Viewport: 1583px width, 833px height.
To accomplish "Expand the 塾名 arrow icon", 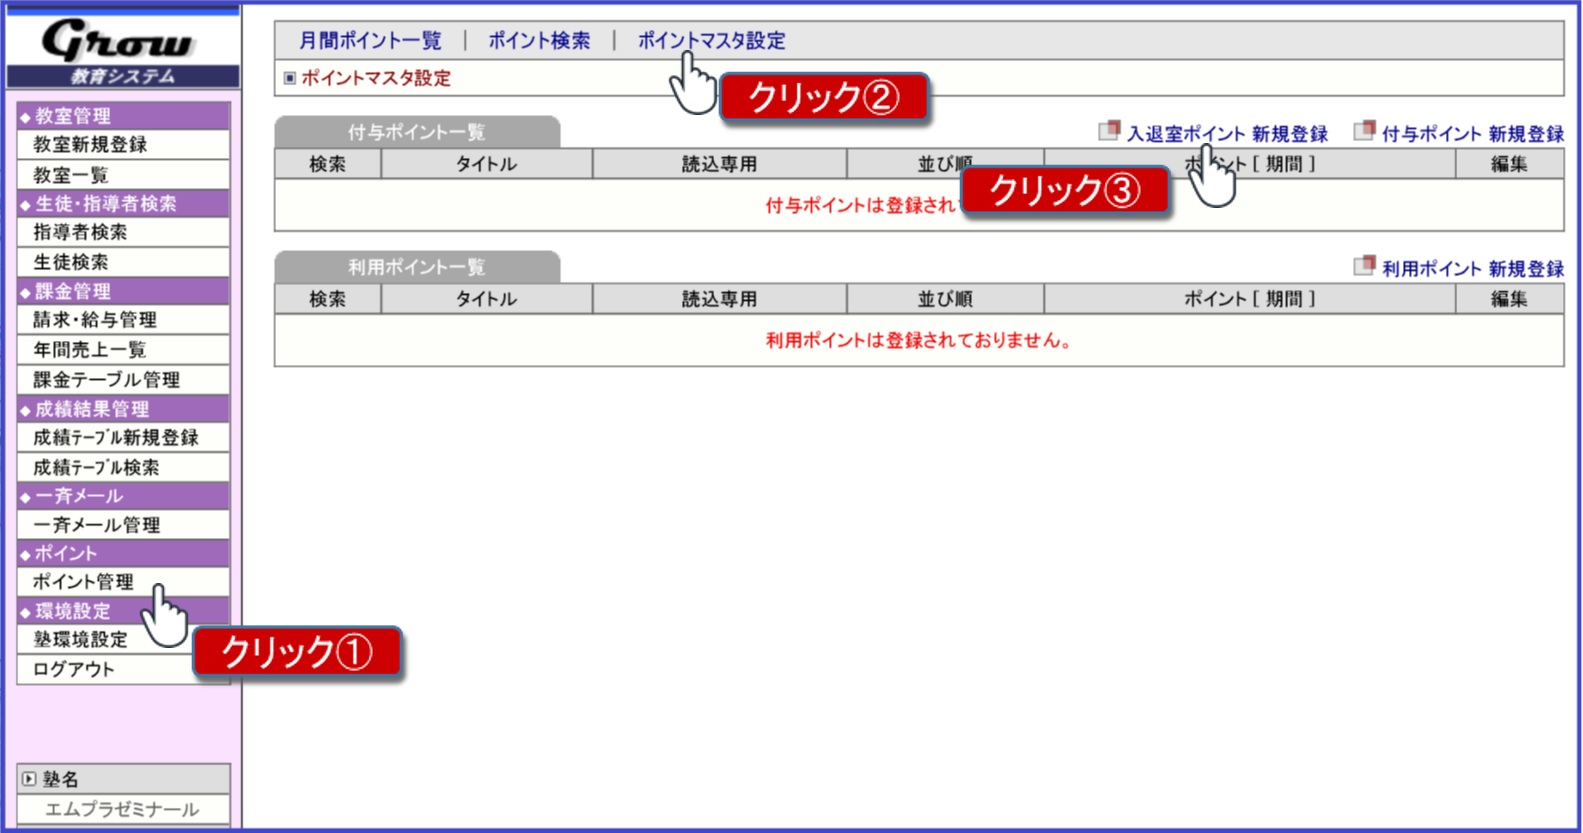I will coord(29,778).
